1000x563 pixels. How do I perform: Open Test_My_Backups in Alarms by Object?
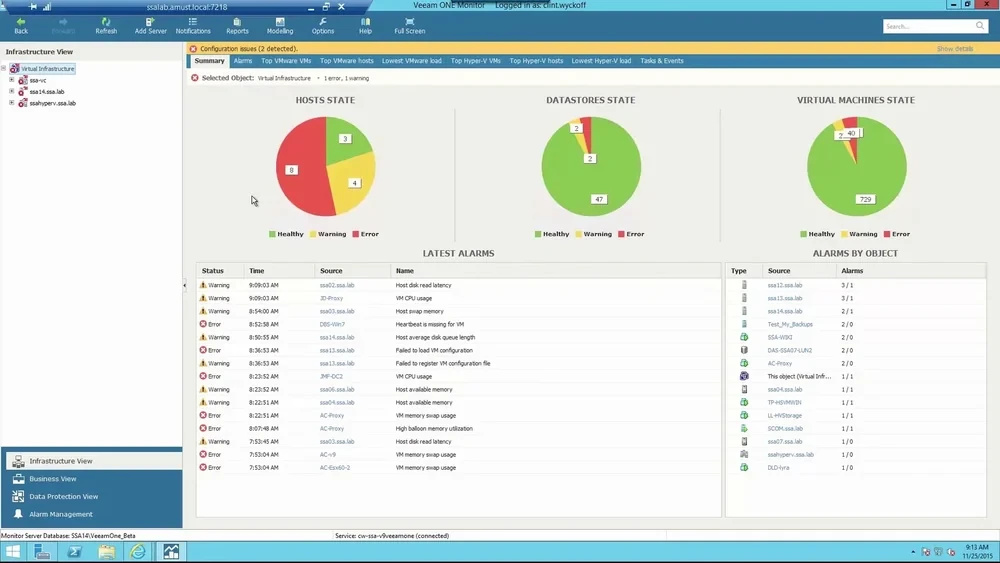click(790, 325)
